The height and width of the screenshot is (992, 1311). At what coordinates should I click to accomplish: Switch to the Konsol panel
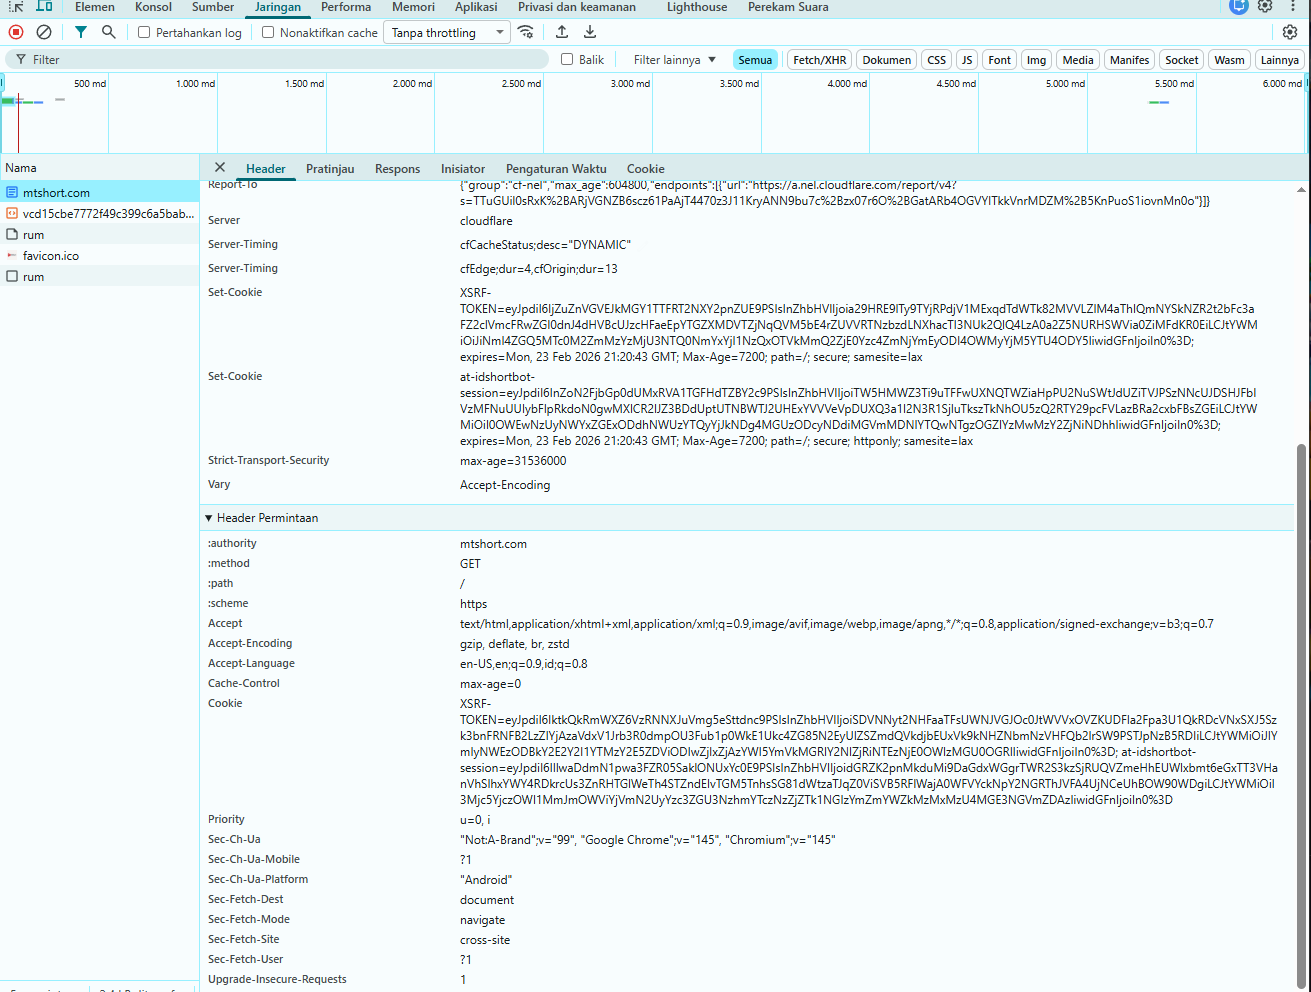click(x=154, y=7)
